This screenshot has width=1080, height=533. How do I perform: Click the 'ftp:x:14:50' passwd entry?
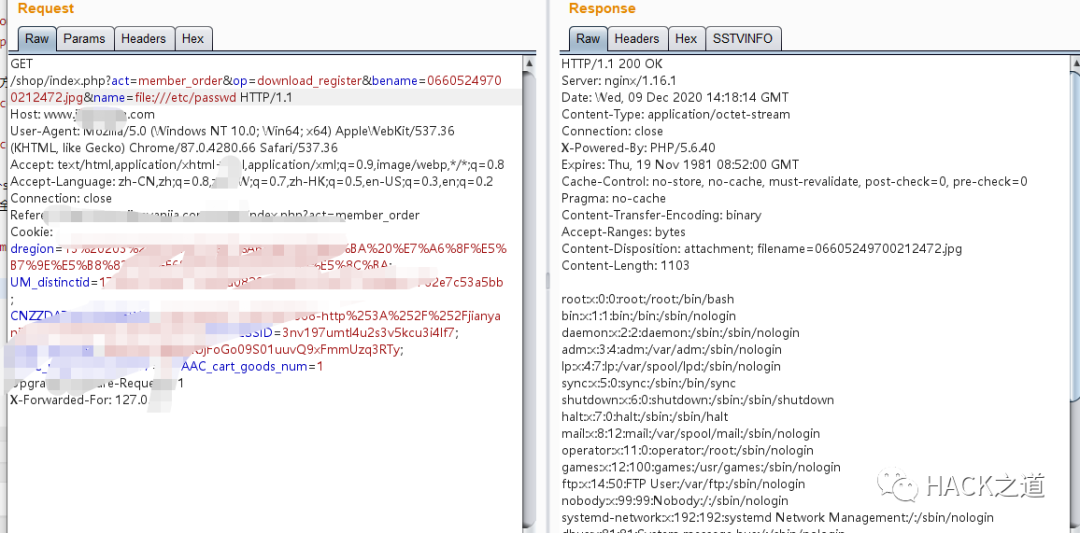click(x=683, y=484)
